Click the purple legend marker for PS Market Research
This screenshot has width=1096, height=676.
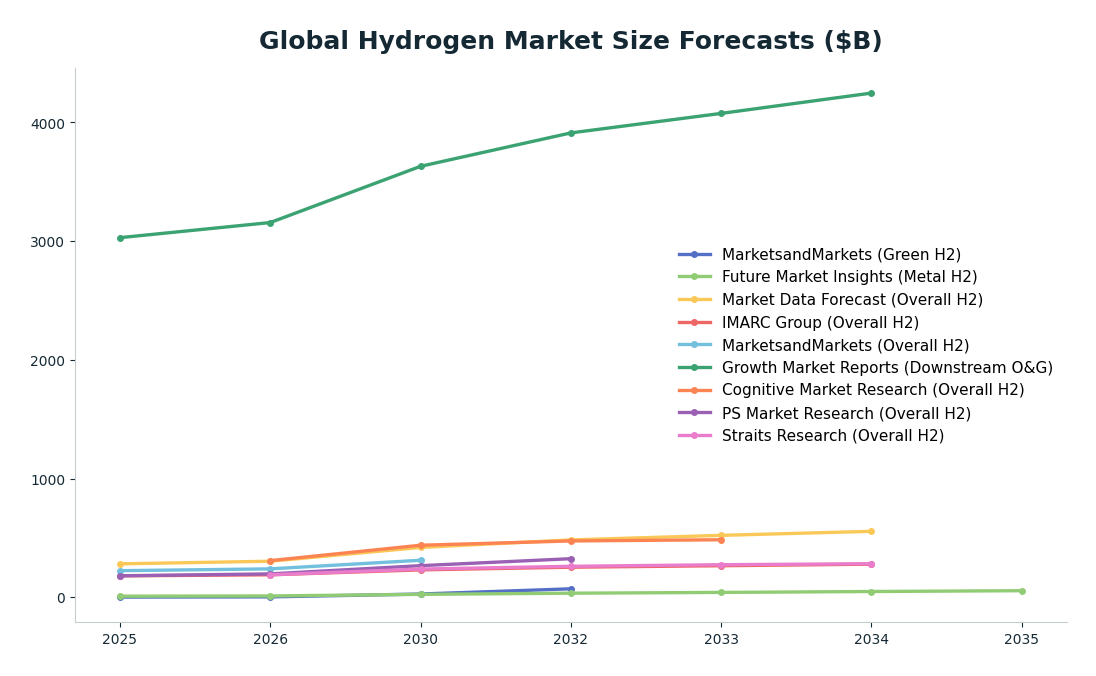coord(695,413)
